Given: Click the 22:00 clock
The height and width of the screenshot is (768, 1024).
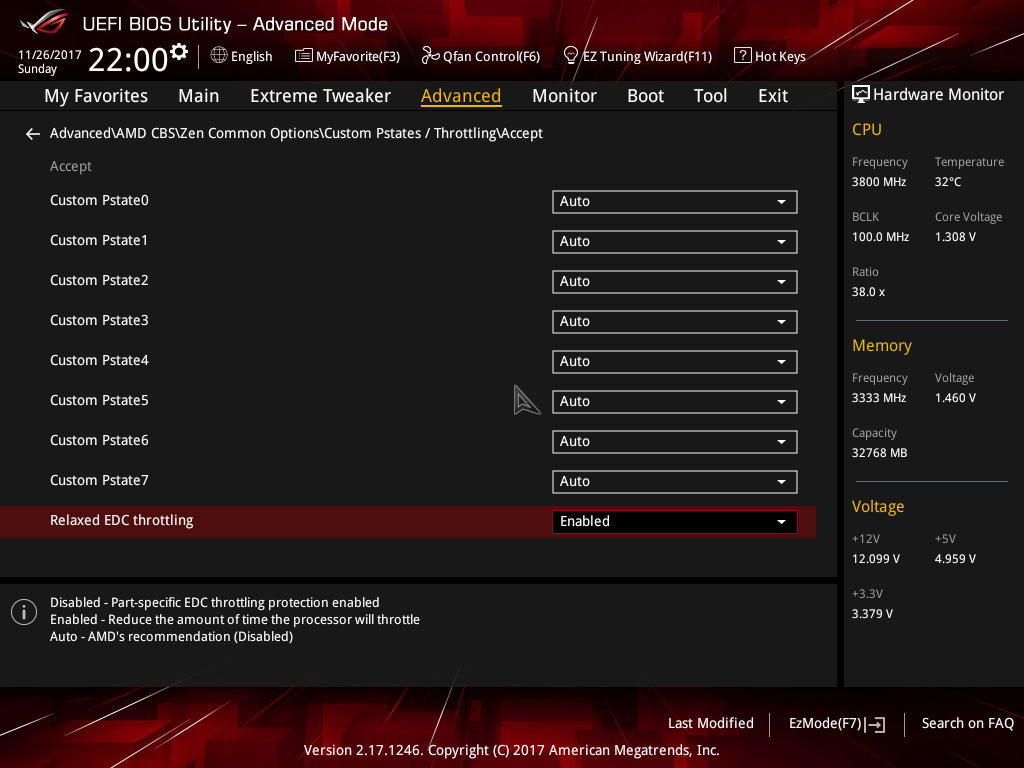Looking at the screenshot, I should pos(128,59).
